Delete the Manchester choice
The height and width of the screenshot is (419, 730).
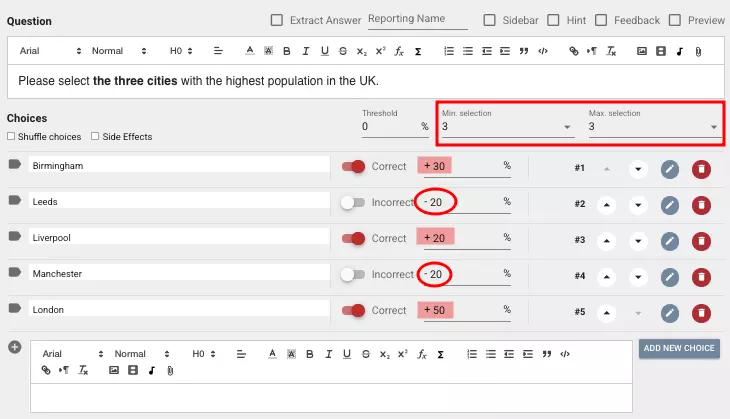701,277
